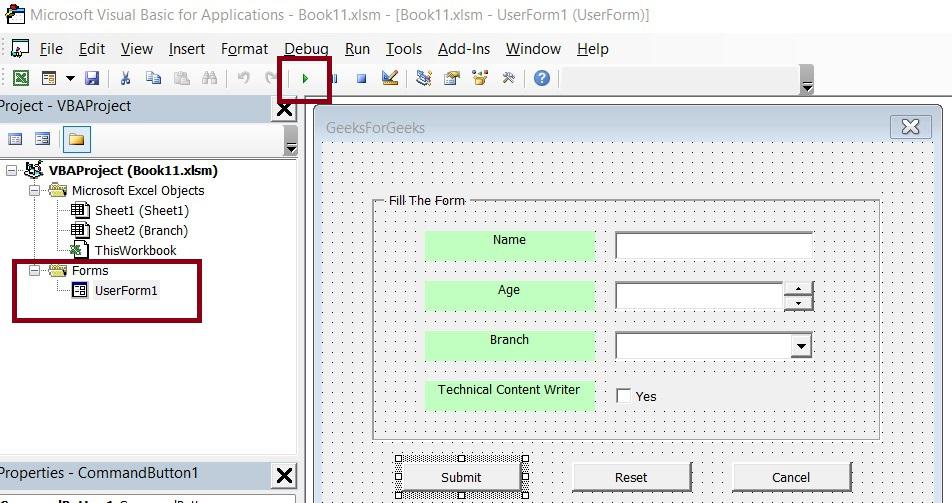Click the View Object icon in Project panel
952x503 pixels.
pyautogui.click(x=42, y=139)
